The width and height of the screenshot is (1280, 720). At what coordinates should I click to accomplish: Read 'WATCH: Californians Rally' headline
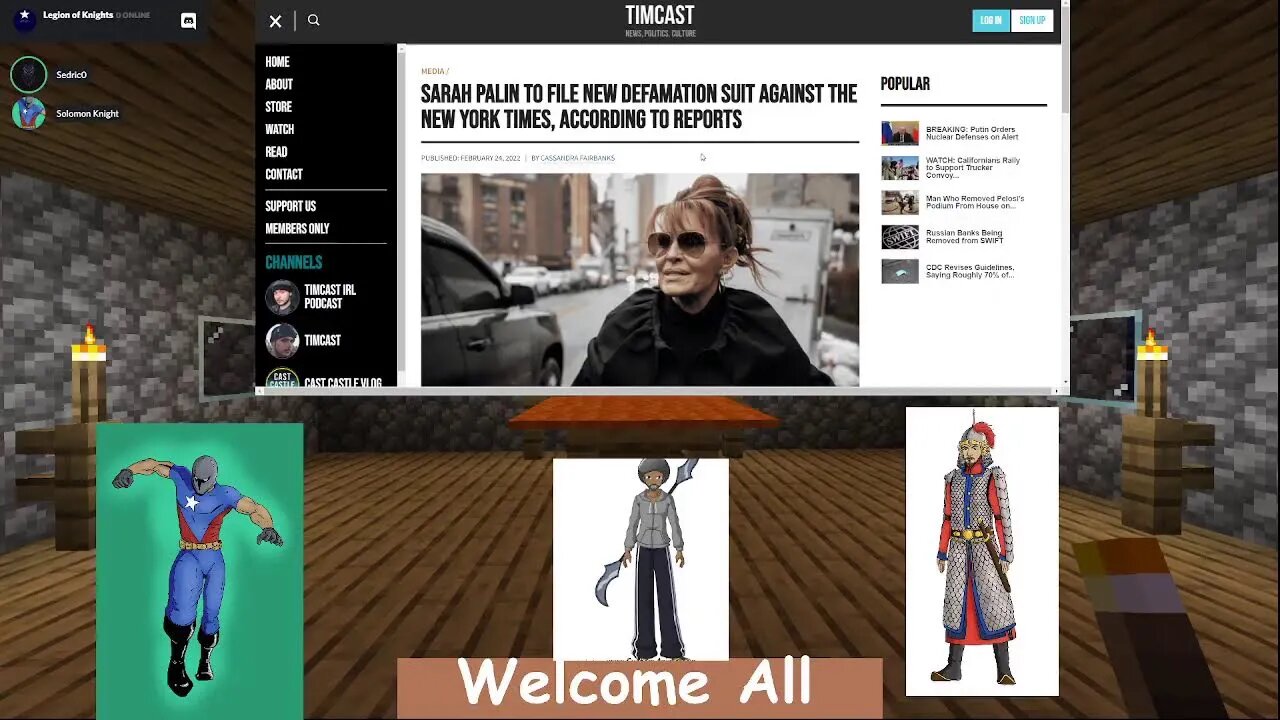973,168
